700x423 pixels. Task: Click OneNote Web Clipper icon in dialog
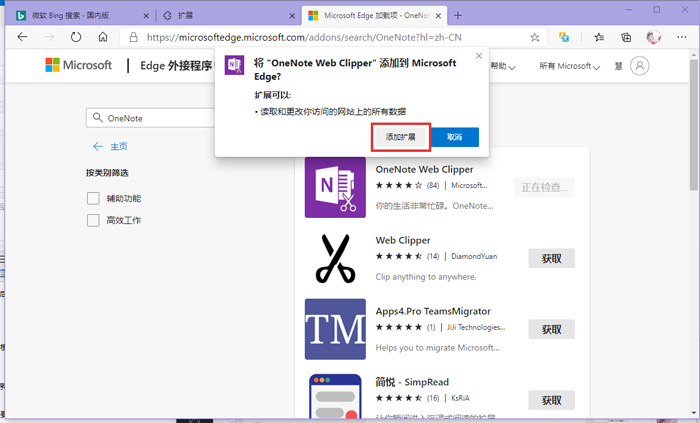point(234,65)
